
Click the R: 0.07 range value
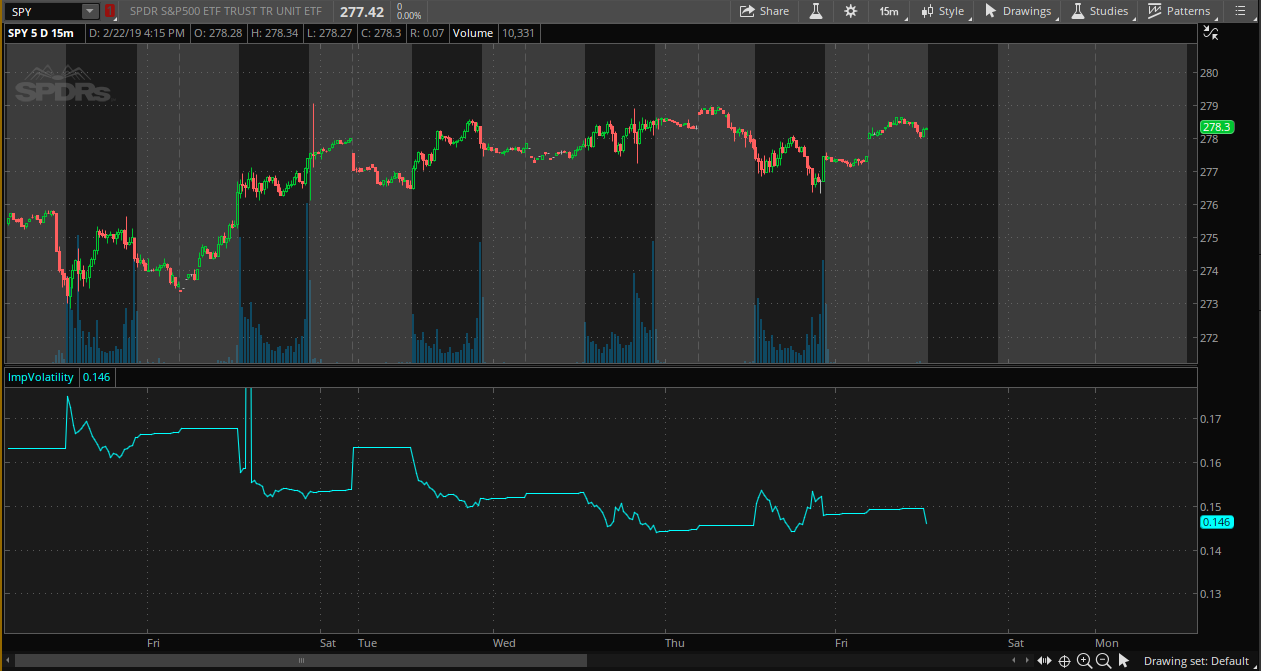(427, 33)
